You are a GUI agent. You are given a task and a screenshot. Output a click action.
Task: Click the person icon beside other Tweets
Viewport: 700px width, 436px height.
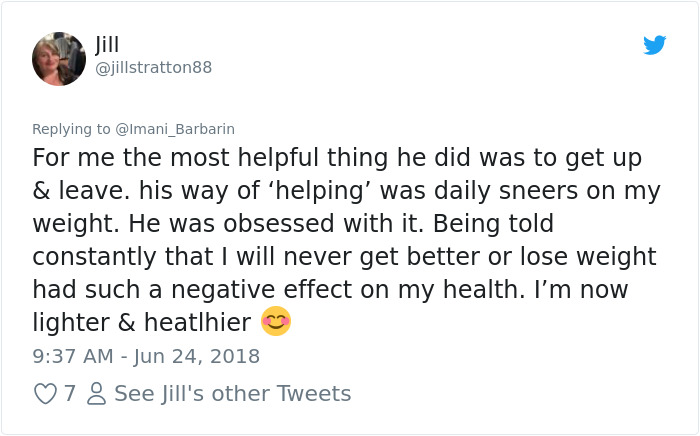pyautogui.click(x=96, y=394)
